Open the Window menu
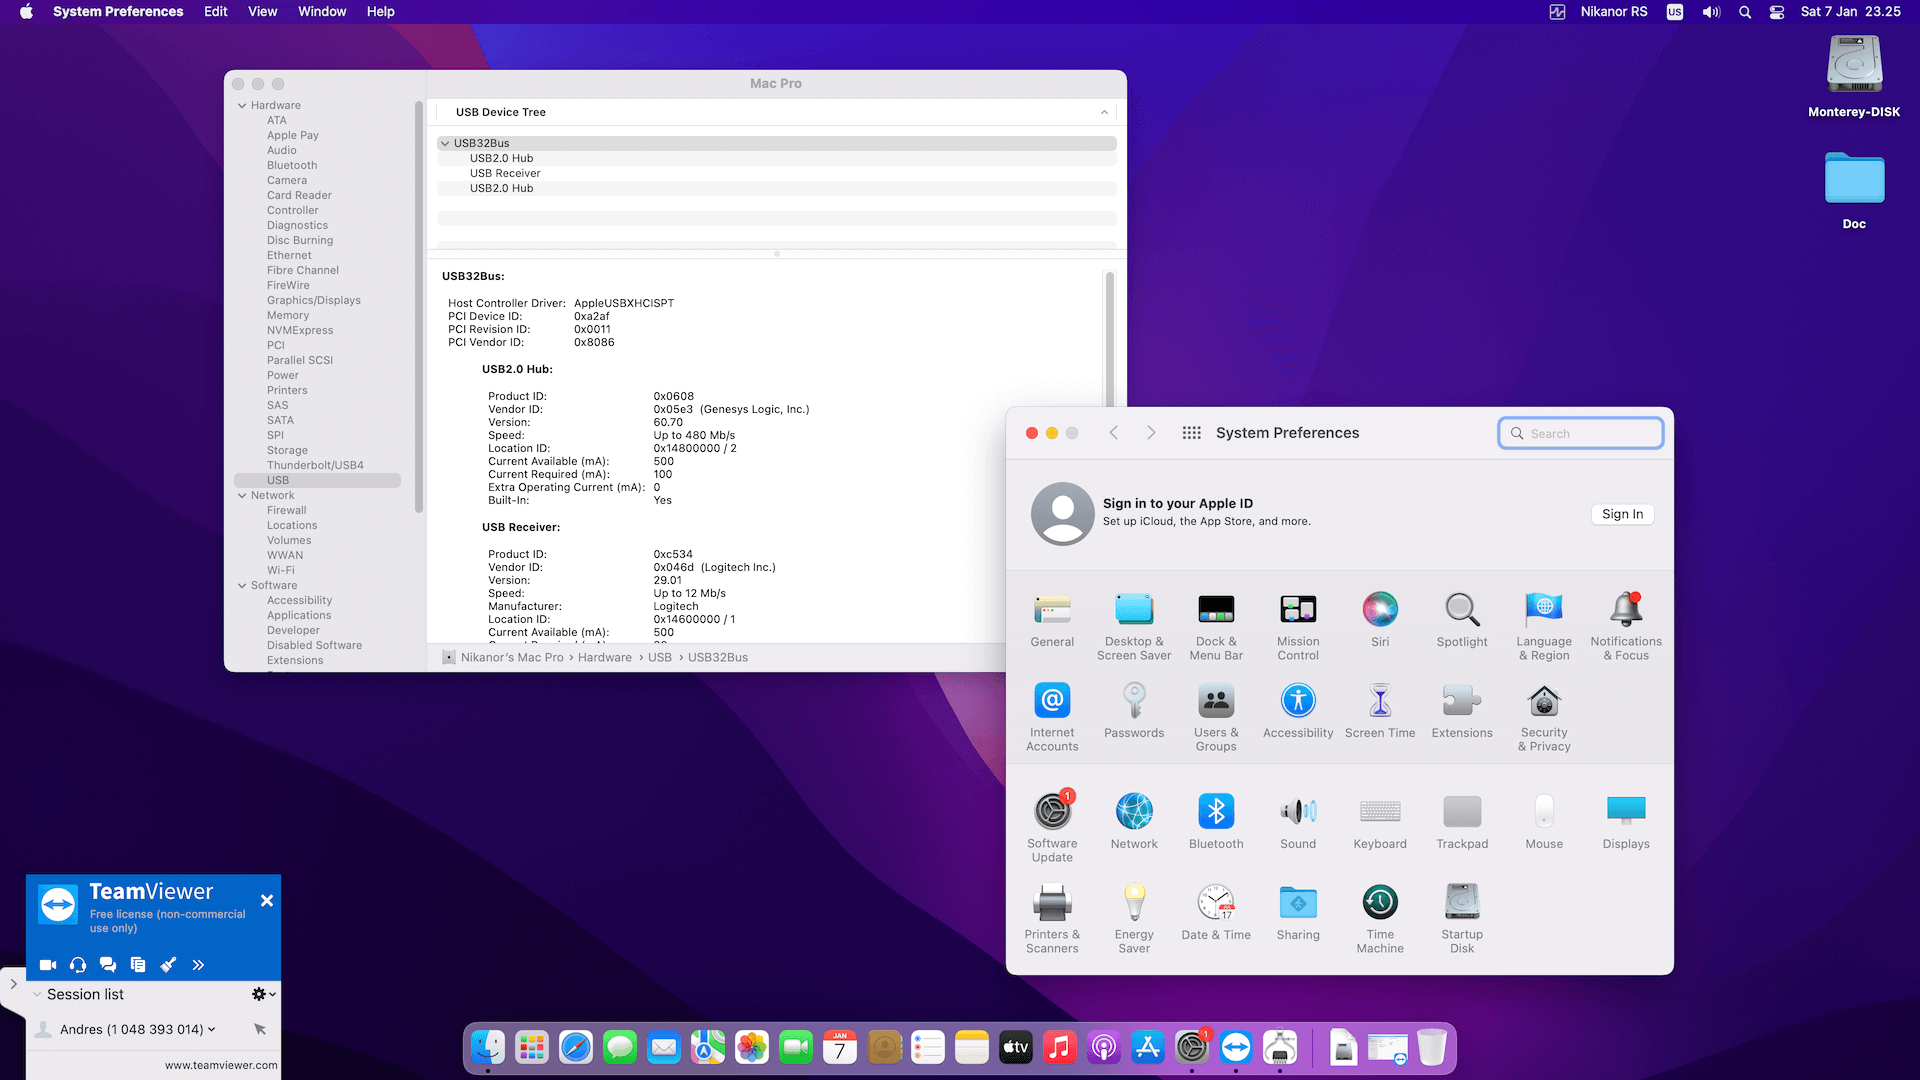This screenshot has height=1080, width=1920. (321, 12)
